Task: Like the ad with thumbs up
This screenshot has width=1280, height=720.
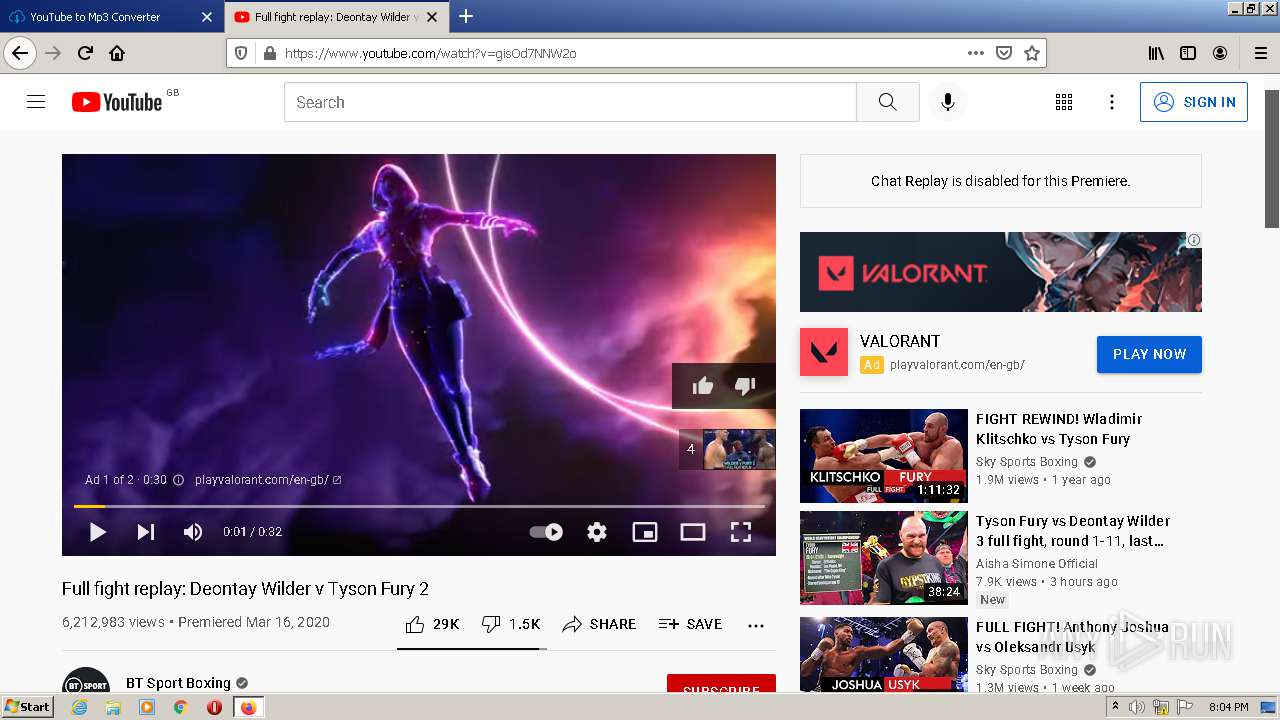Action: (x=703, y=385)
